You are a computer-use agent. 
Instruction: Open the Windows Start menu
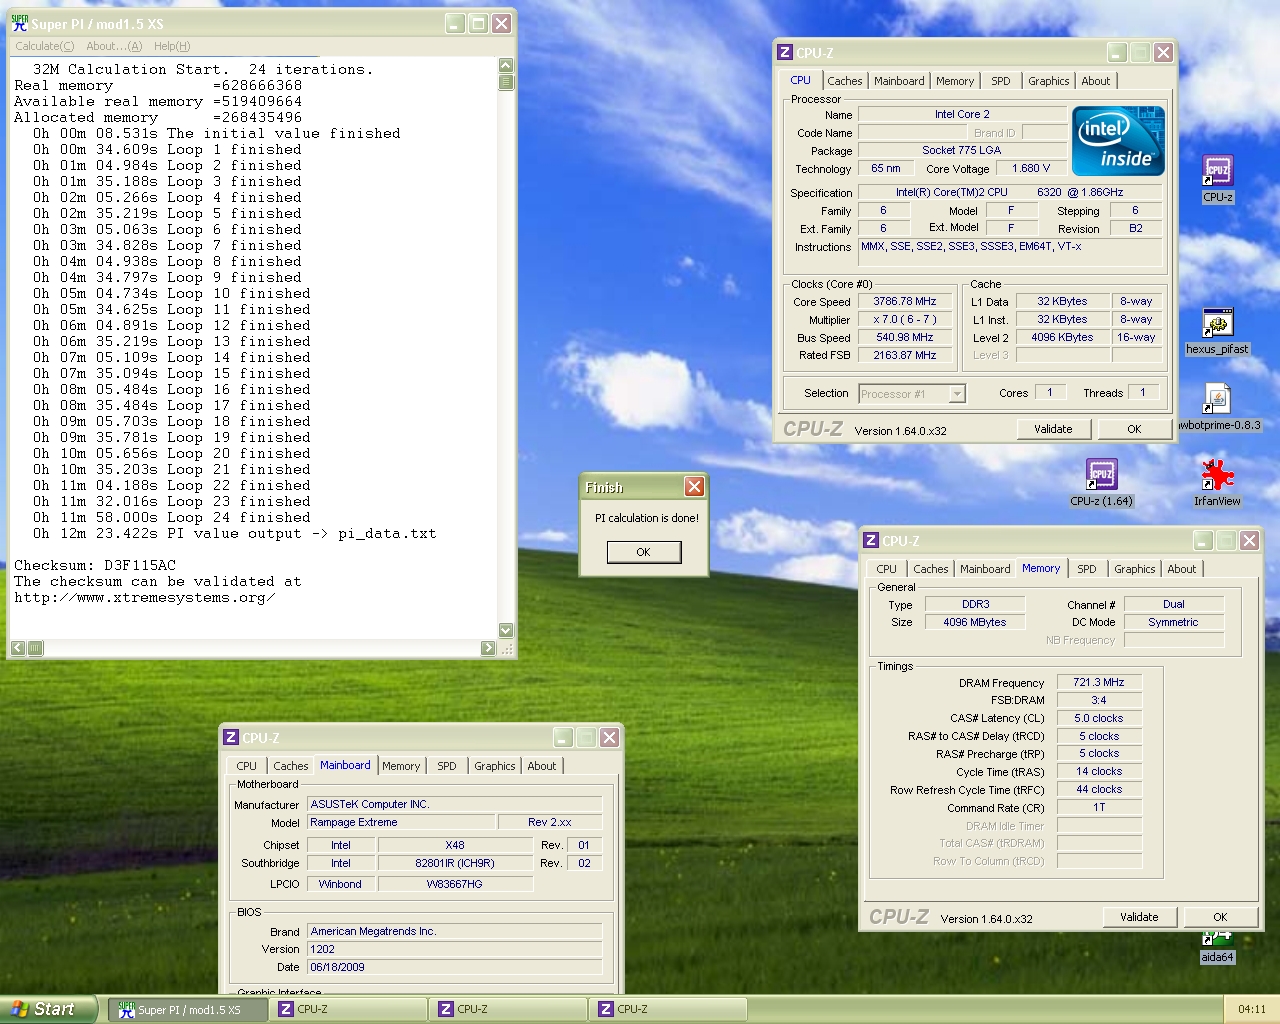(x=49, y=1009)
